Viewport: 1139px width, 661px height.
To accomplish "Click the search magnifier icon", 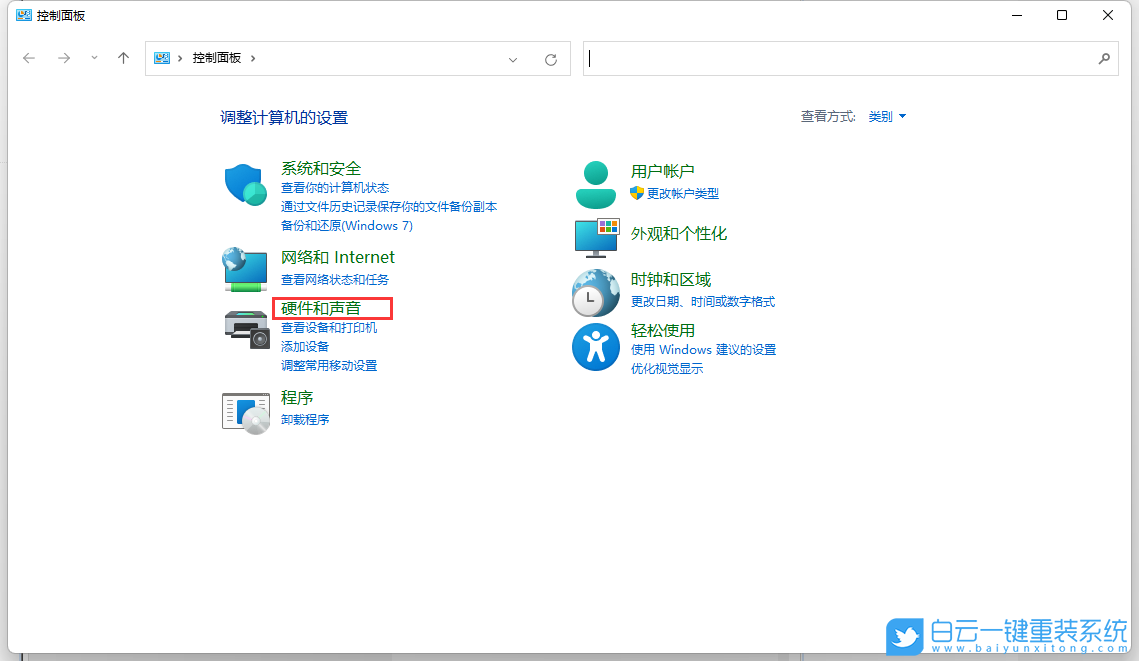I will [x=1104, y=58].
